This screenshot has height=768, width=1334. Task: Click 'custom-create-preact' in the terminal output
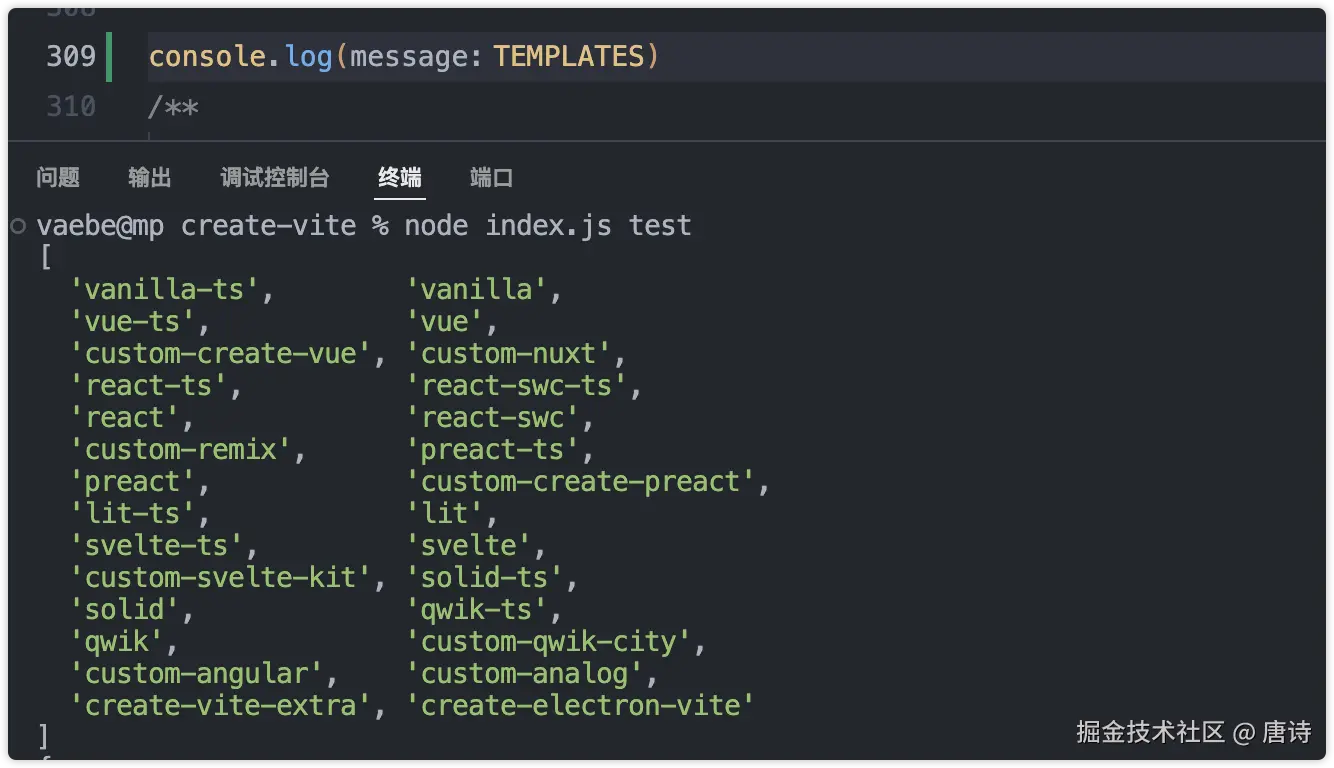(580, 482)
